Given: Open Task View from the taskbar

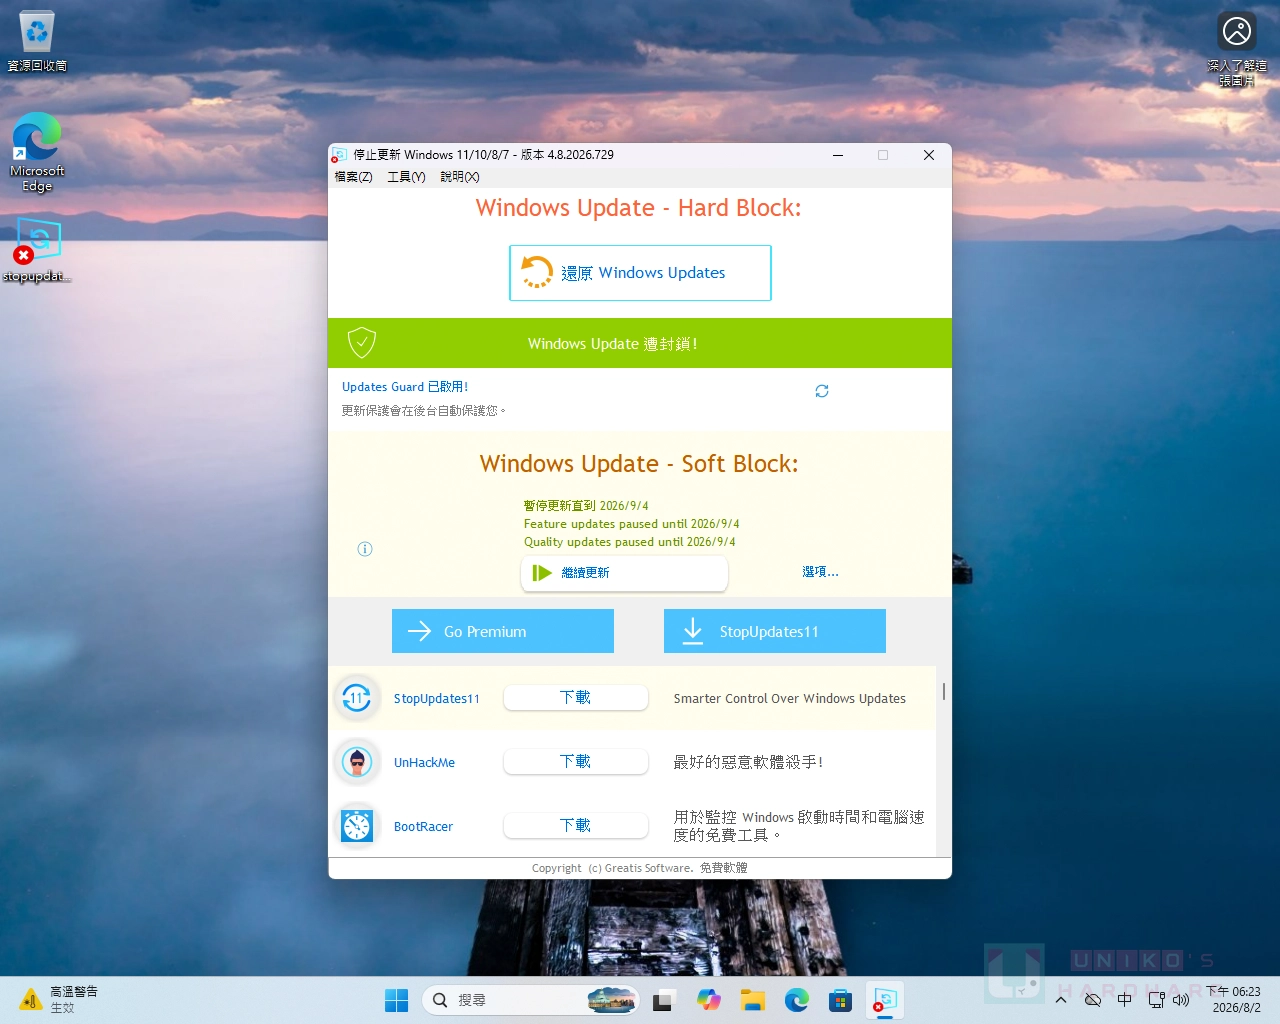Looking at the screenshot, I should [x=663, y=1000].
